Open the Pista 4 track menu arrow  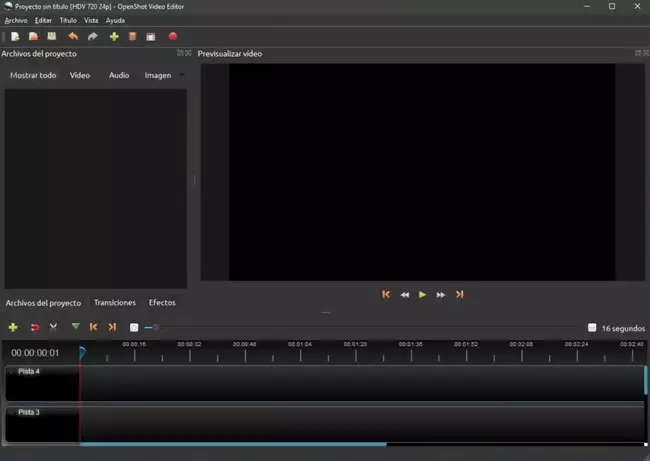(12, 371)
